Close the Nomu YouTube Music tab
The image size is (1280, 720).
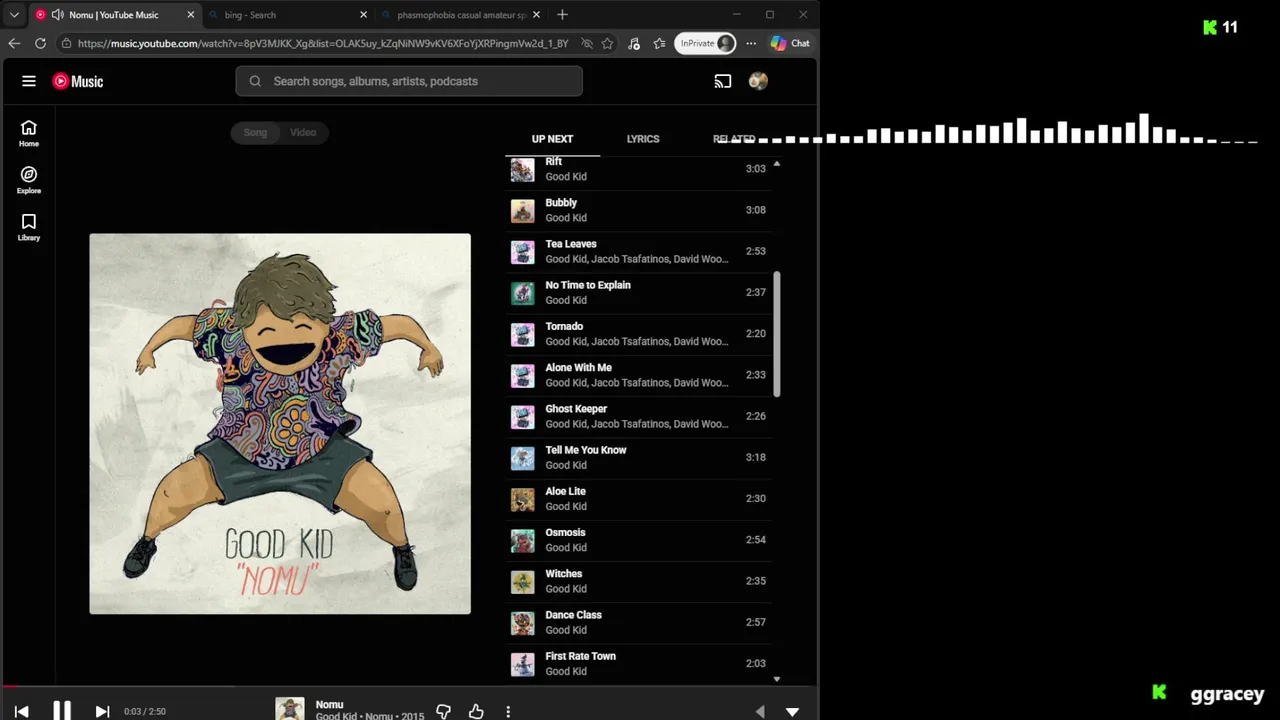click(190, 15)
